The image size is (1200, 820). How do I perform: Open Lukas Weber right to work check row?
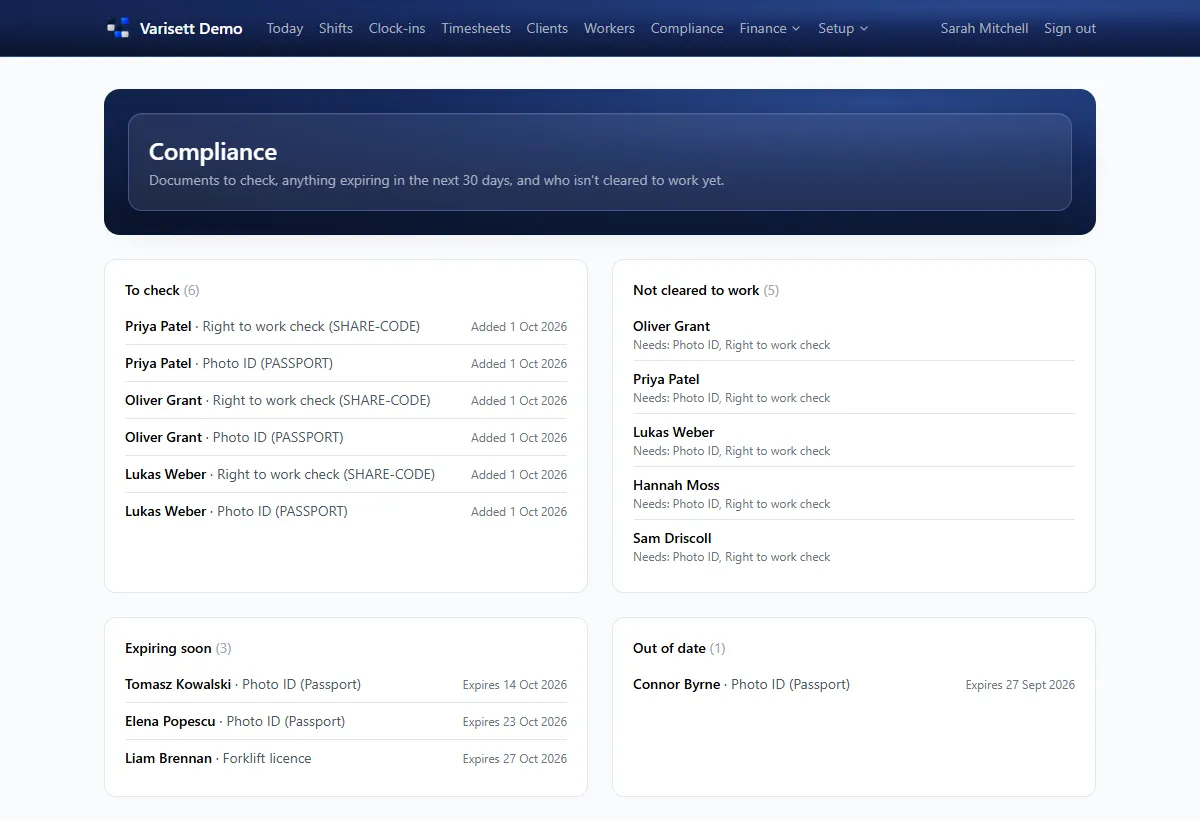[x=346, y=474]
